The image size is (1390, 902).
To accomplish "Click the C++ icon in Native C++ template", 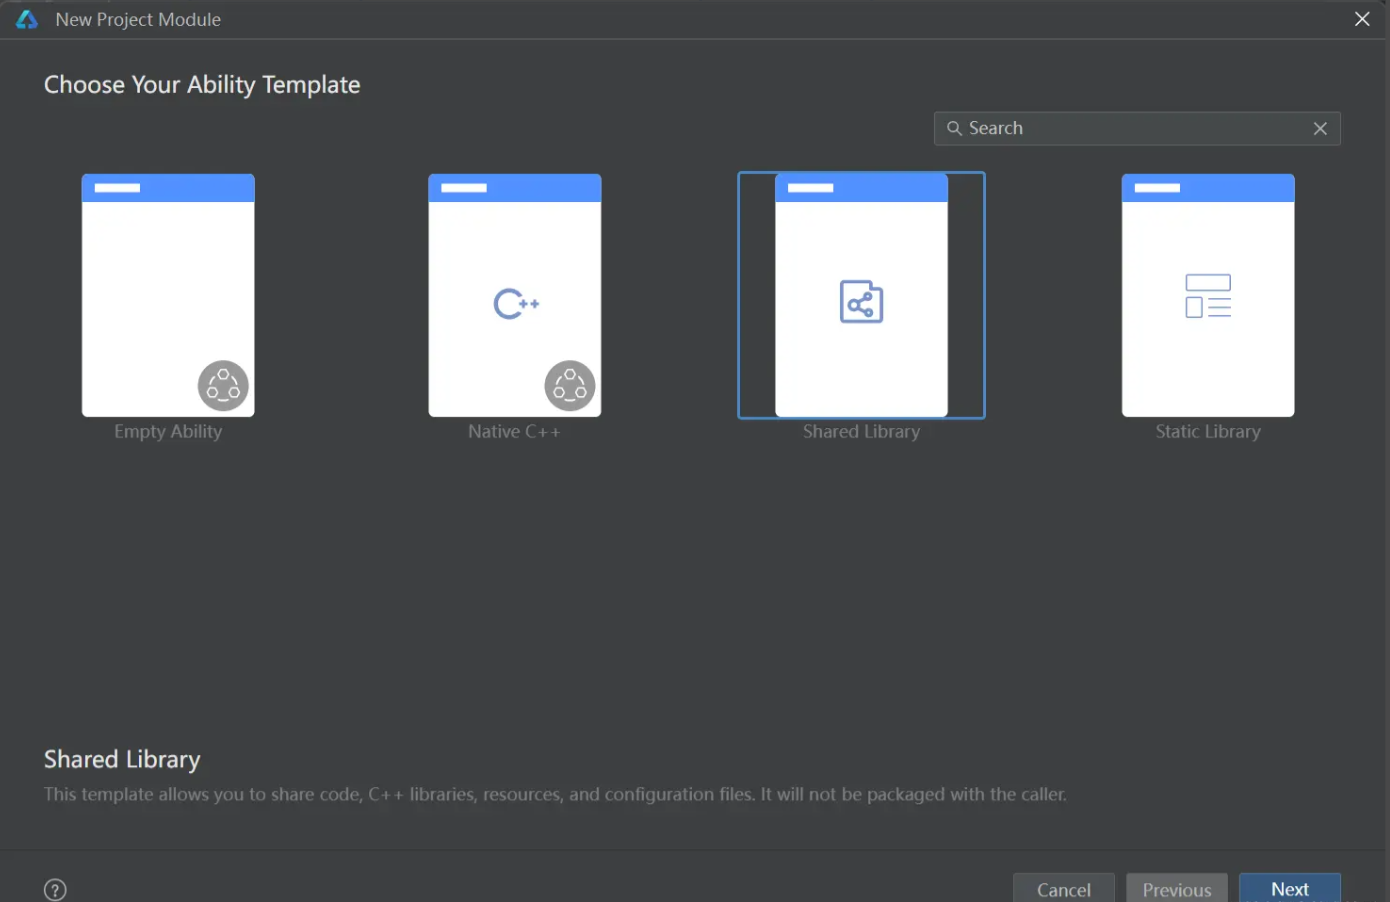I will (515, 303).
